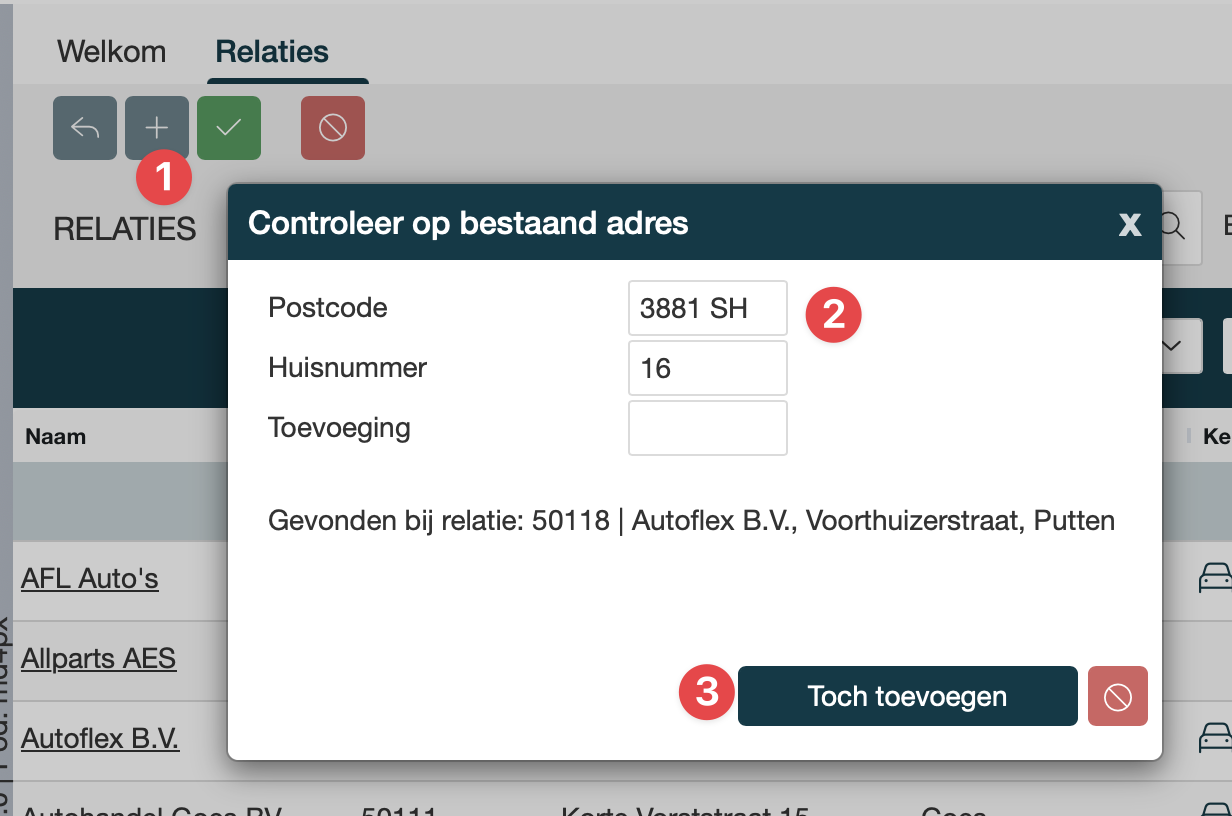This screenshot has width=1232, height=816.
Task: Open the Allparts AES relation link
Action: [98, 659]
